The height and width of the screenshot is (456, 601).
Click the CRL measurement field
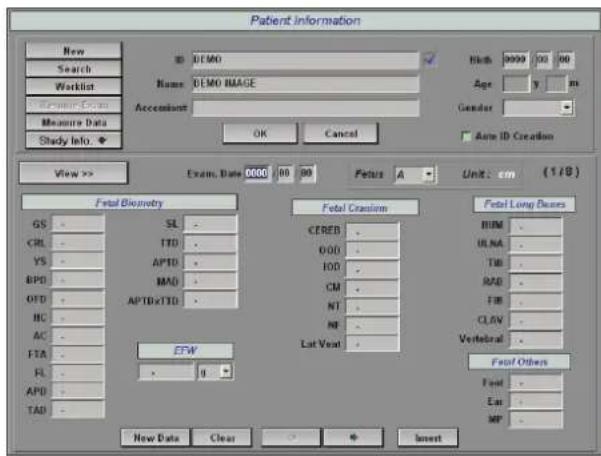click(78, 243)
